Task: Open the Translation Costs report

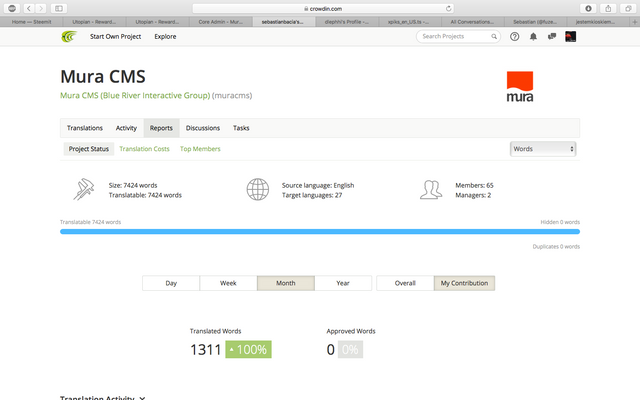Action: click(144, 149)
